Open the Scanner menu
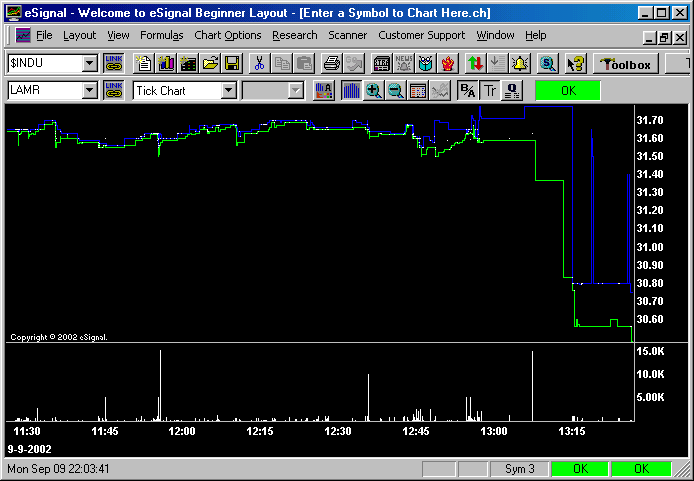This screenshot has height=481, width=694. 347,35
